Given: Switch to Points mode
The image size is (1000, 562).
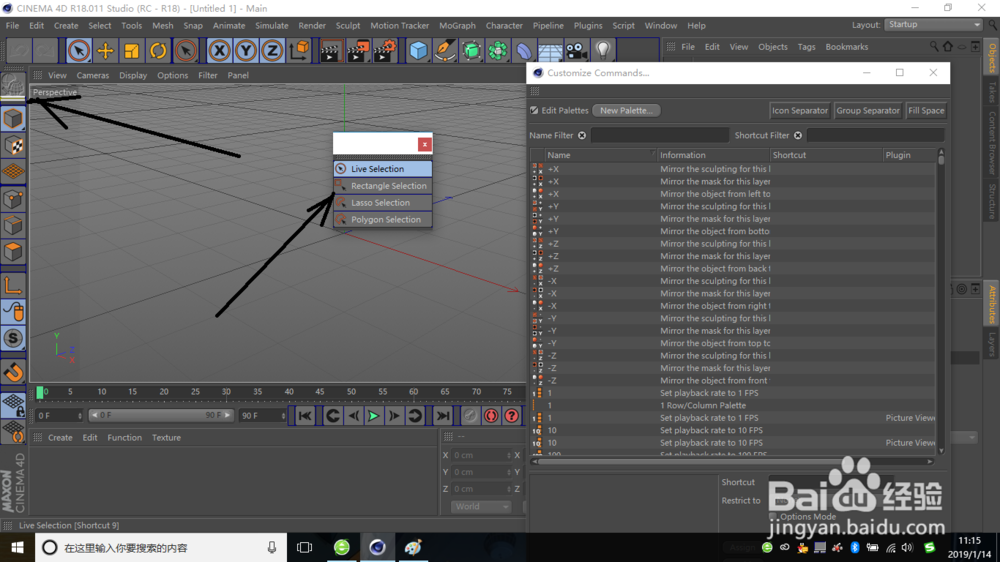Looking at the screenshot, I should (13, 199).
